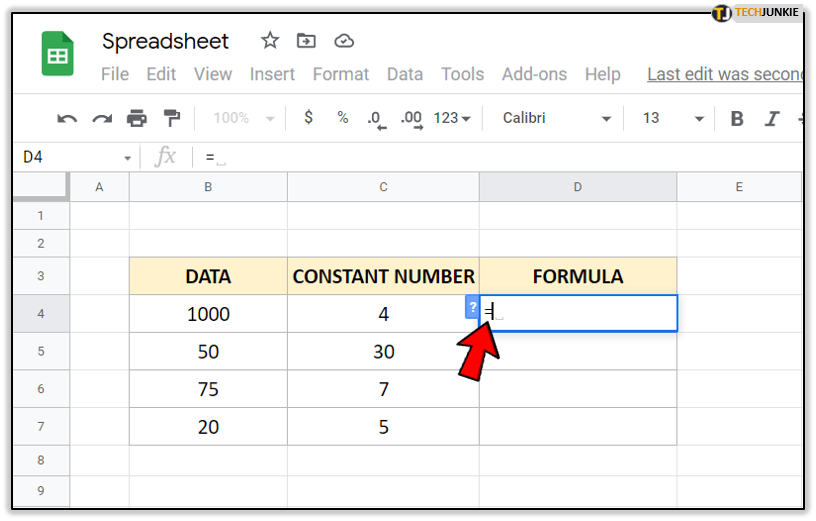The height and width of the screenshot is (521, 816).
Task: Open the Data menu
Action: pyautogui.click(x=405, y=74)
